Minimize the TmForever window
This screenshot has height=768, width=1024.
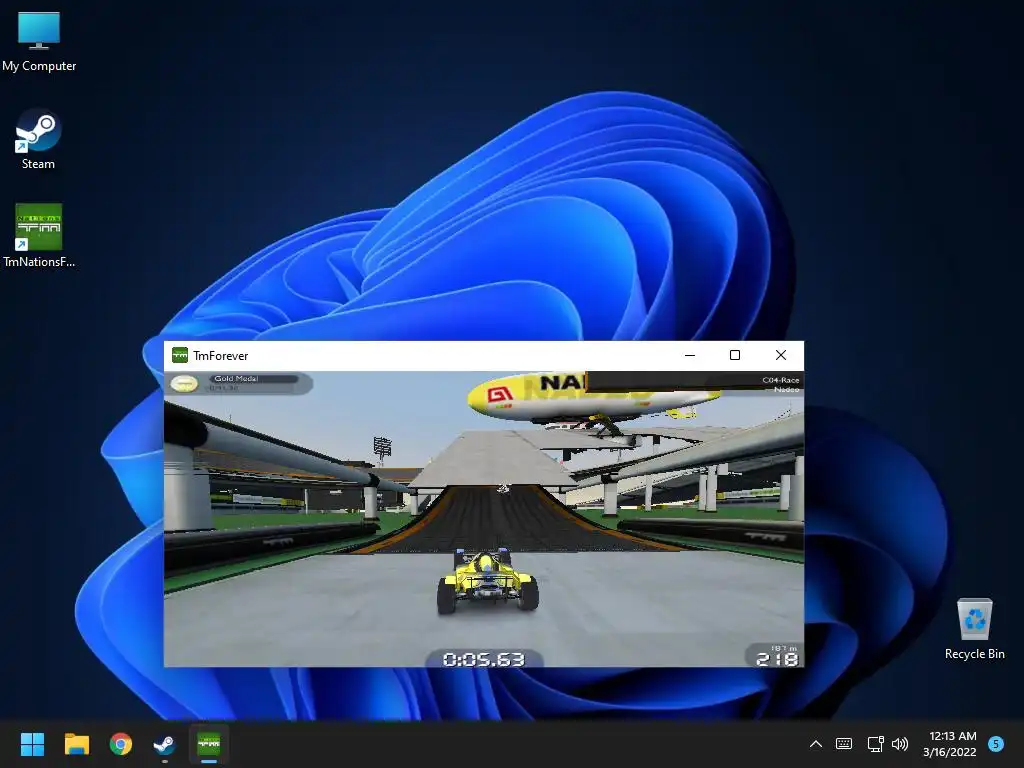click(x=690, y=355)
